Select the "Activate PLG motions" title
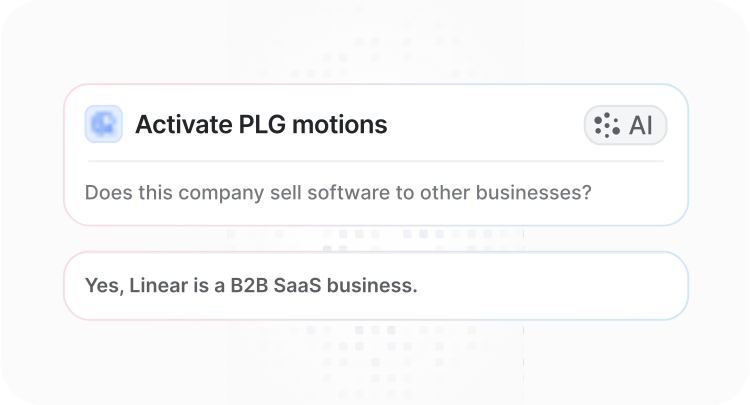Image resolution: width=750 pixels, height=405 pixels. click(261, 125)
